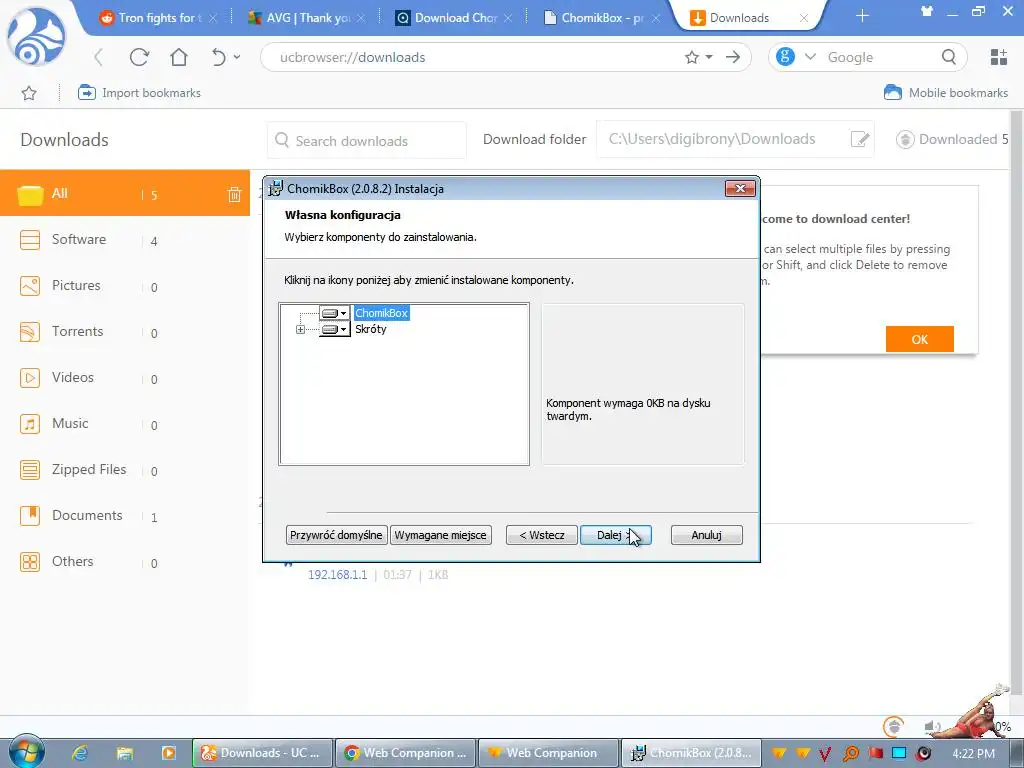Select the Pictures category

pos(125,285)
